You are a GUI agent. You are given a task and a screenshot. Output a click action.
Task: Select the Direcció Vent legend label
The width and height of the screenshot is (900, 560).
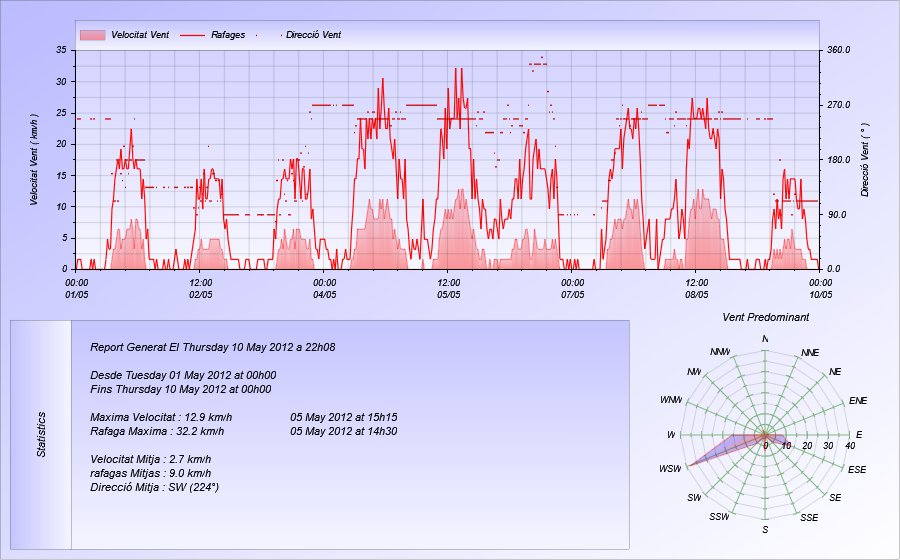(x=313, y=35)
